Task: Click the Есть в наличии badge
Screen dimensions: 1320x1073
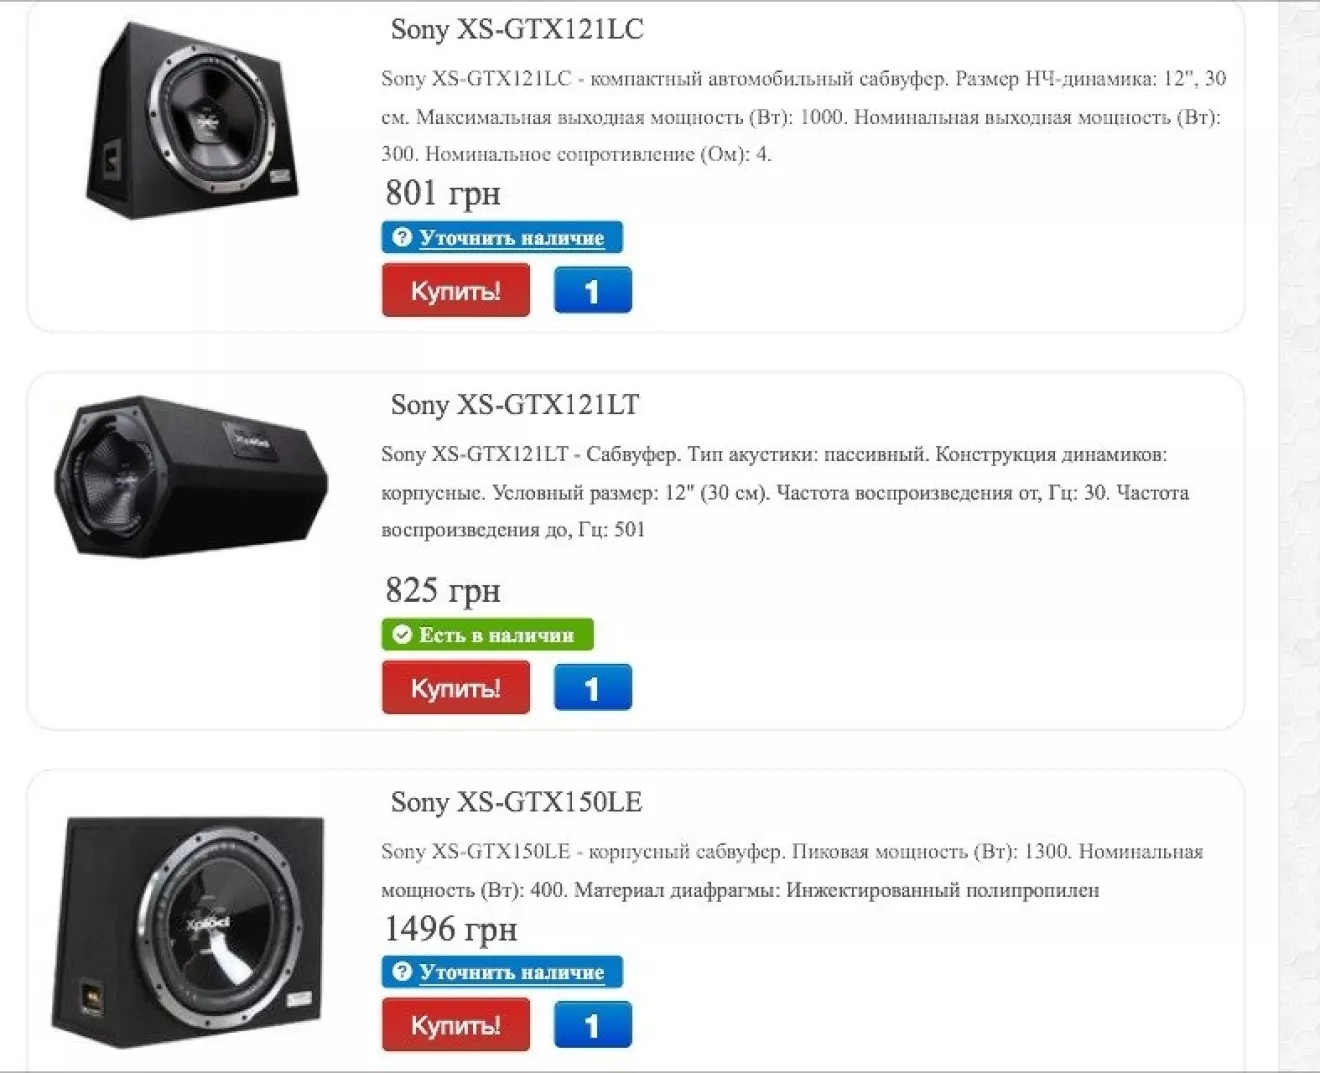Action: (487, 634)
